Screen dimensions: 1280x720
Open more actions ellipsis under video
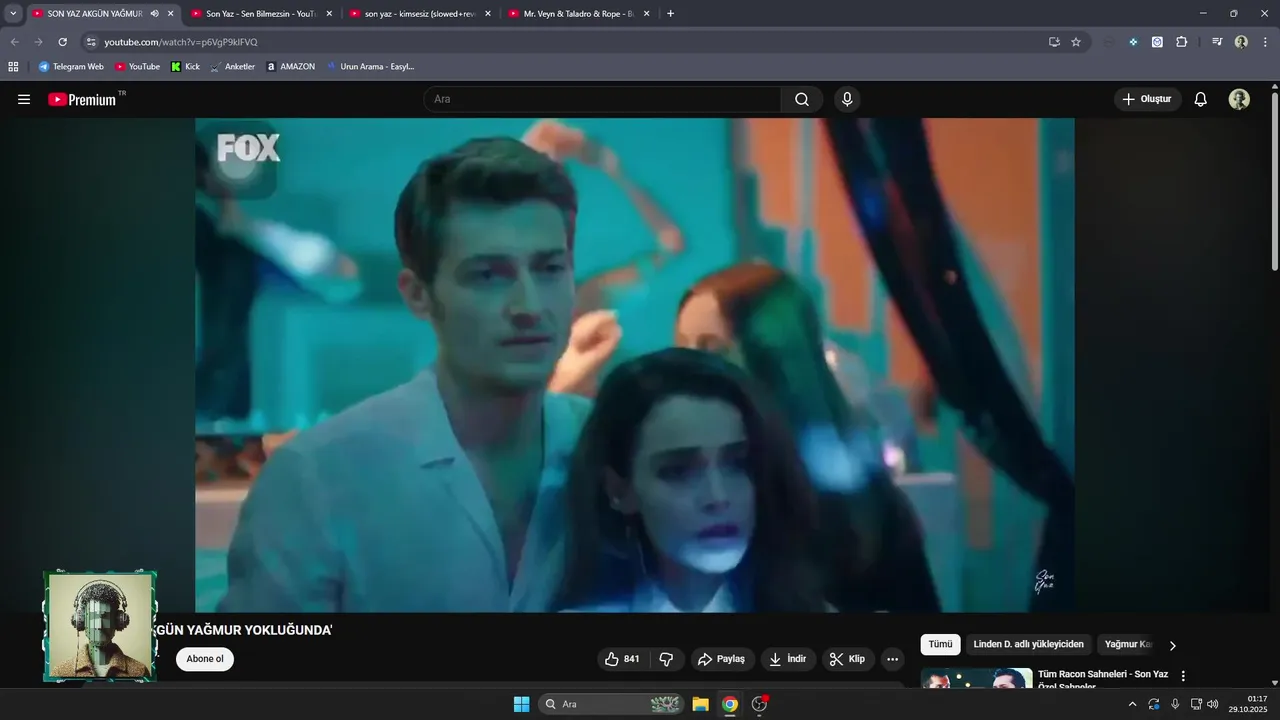(892, 659)
